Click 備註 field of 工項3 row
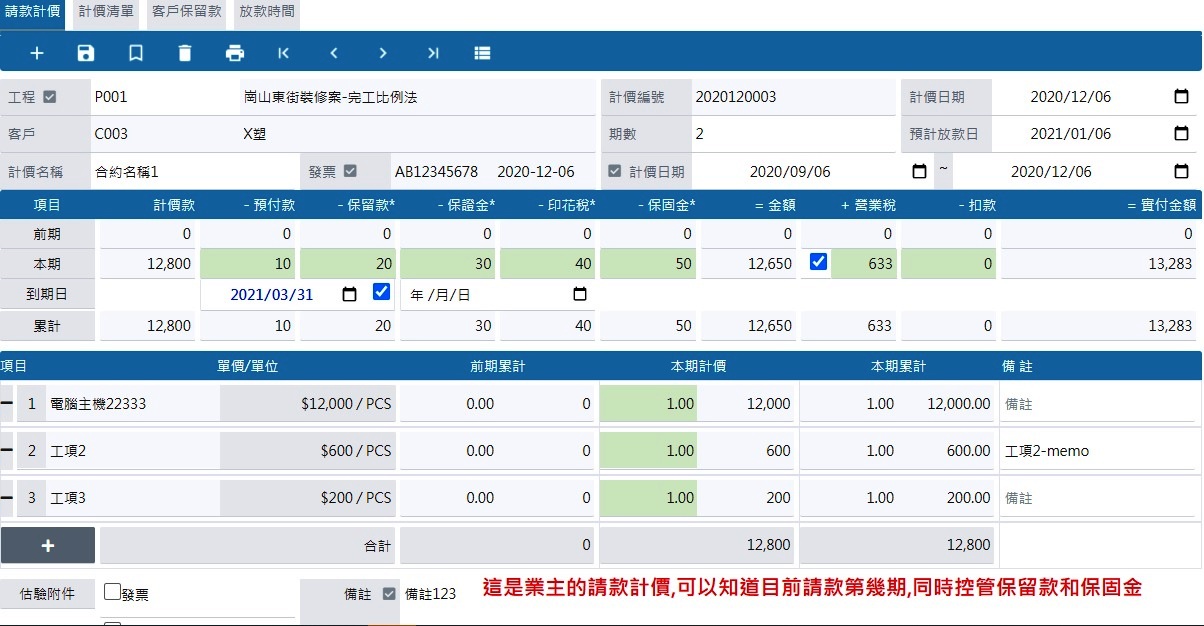Image resolution: width=1204 pixels, height=626 pixels. click(1100, 498)
